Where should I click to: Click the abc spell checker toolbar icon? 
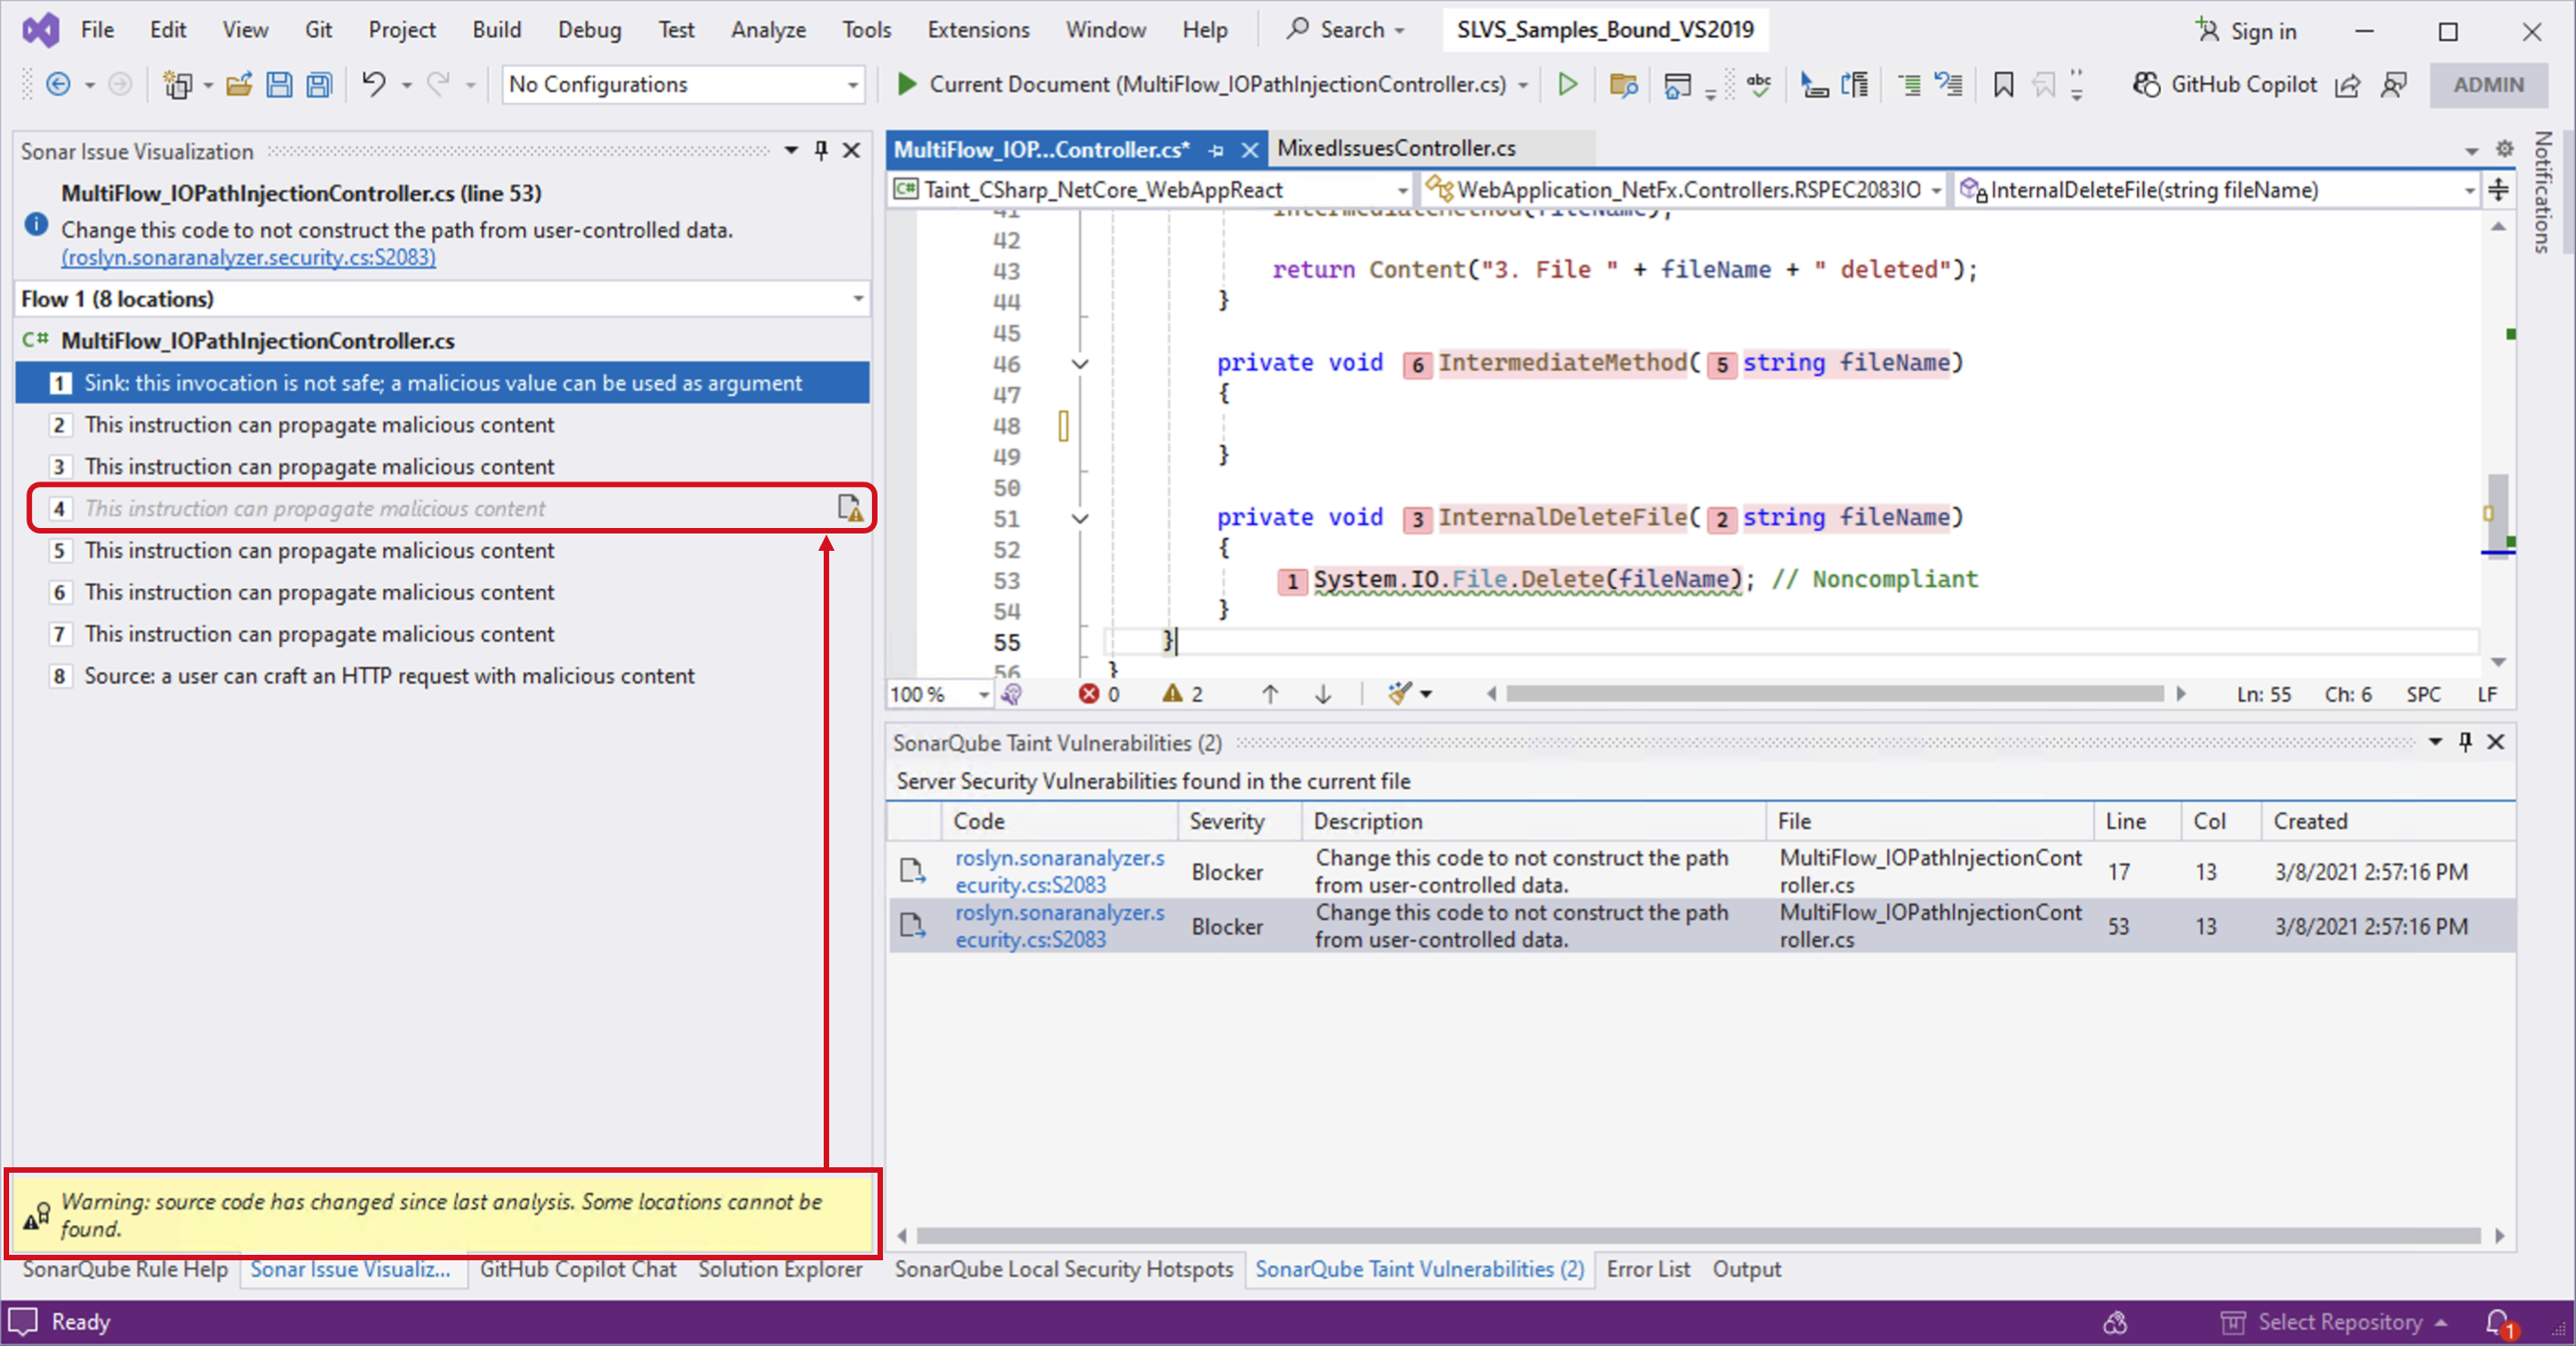point(1758,85)
